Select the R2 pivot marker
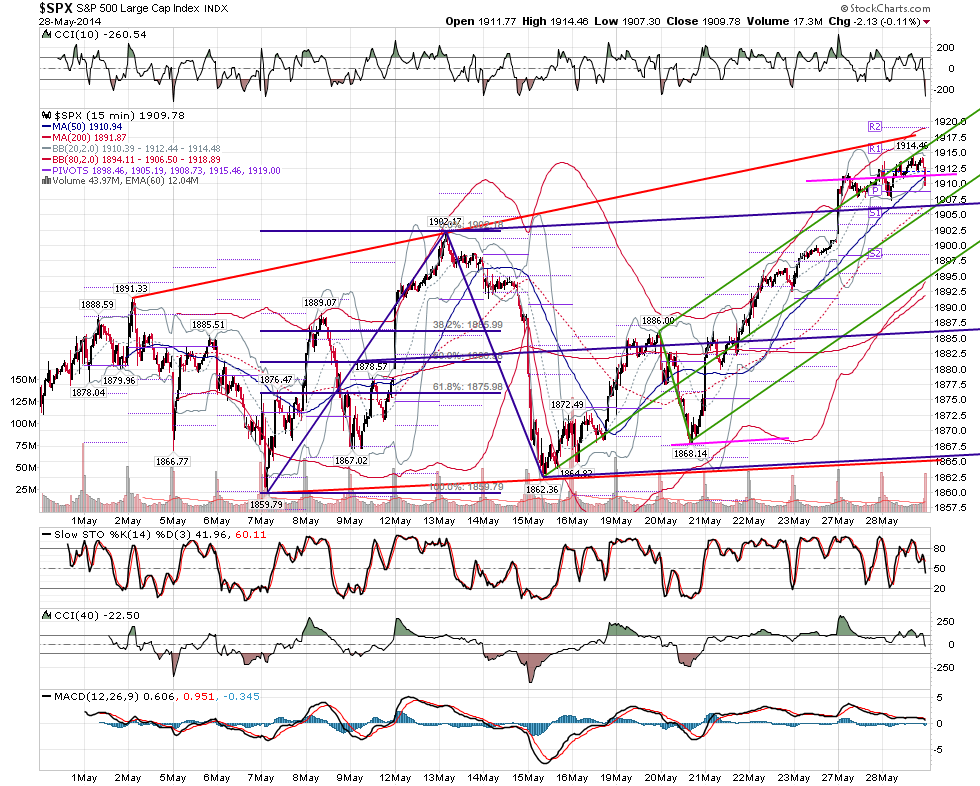 point(875,127)
